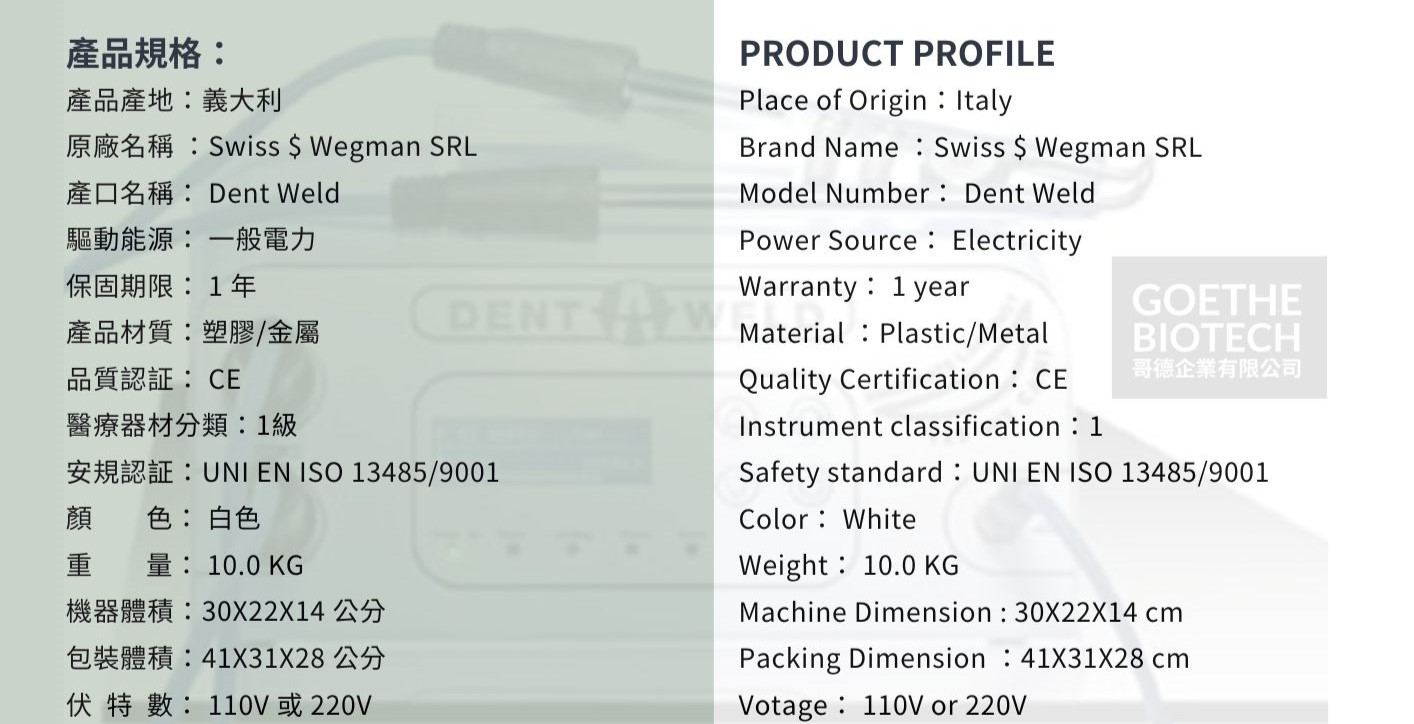Click the Warranty 1 year text
This screenshot has height=724, width=1414.
pyautogui.click(x=854, y=287)
